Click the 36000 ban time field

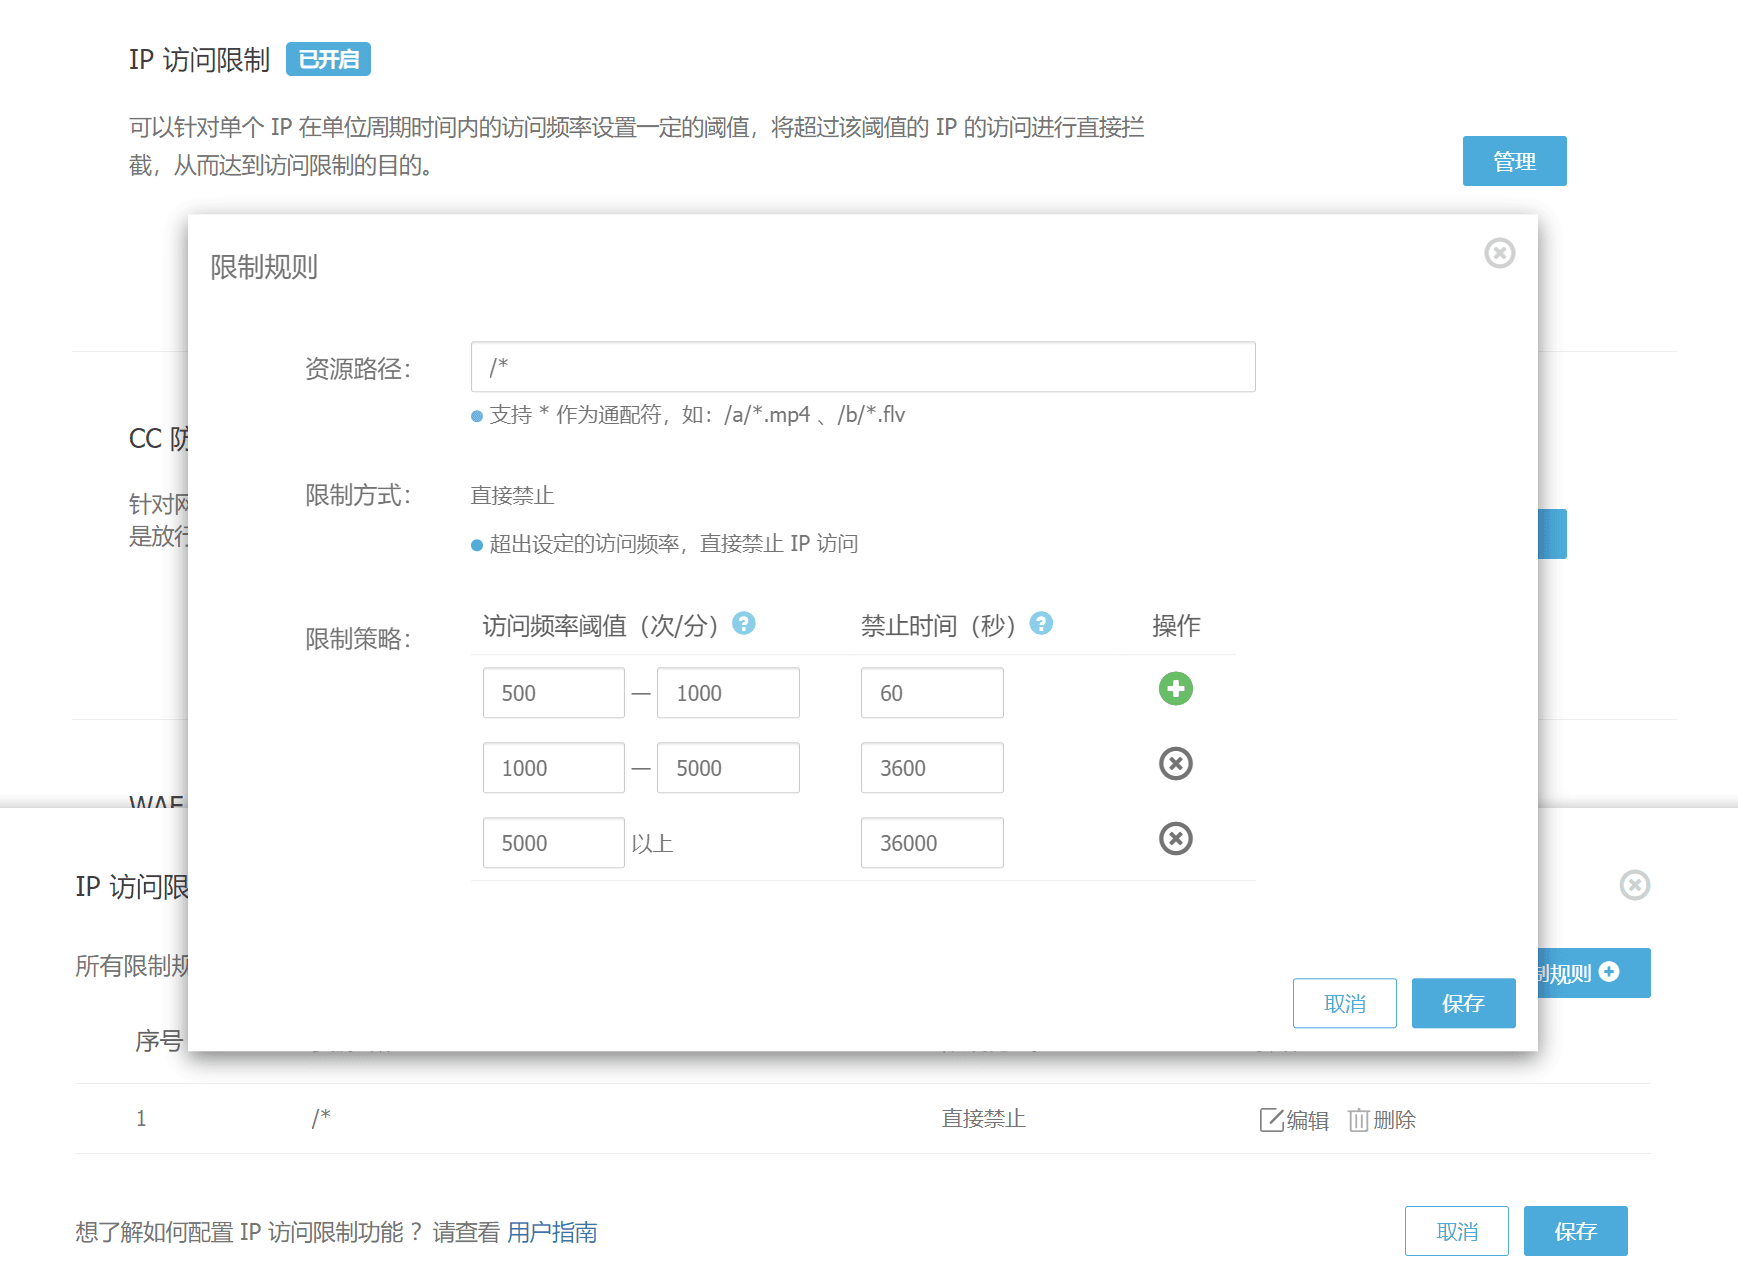click(932, 843)
